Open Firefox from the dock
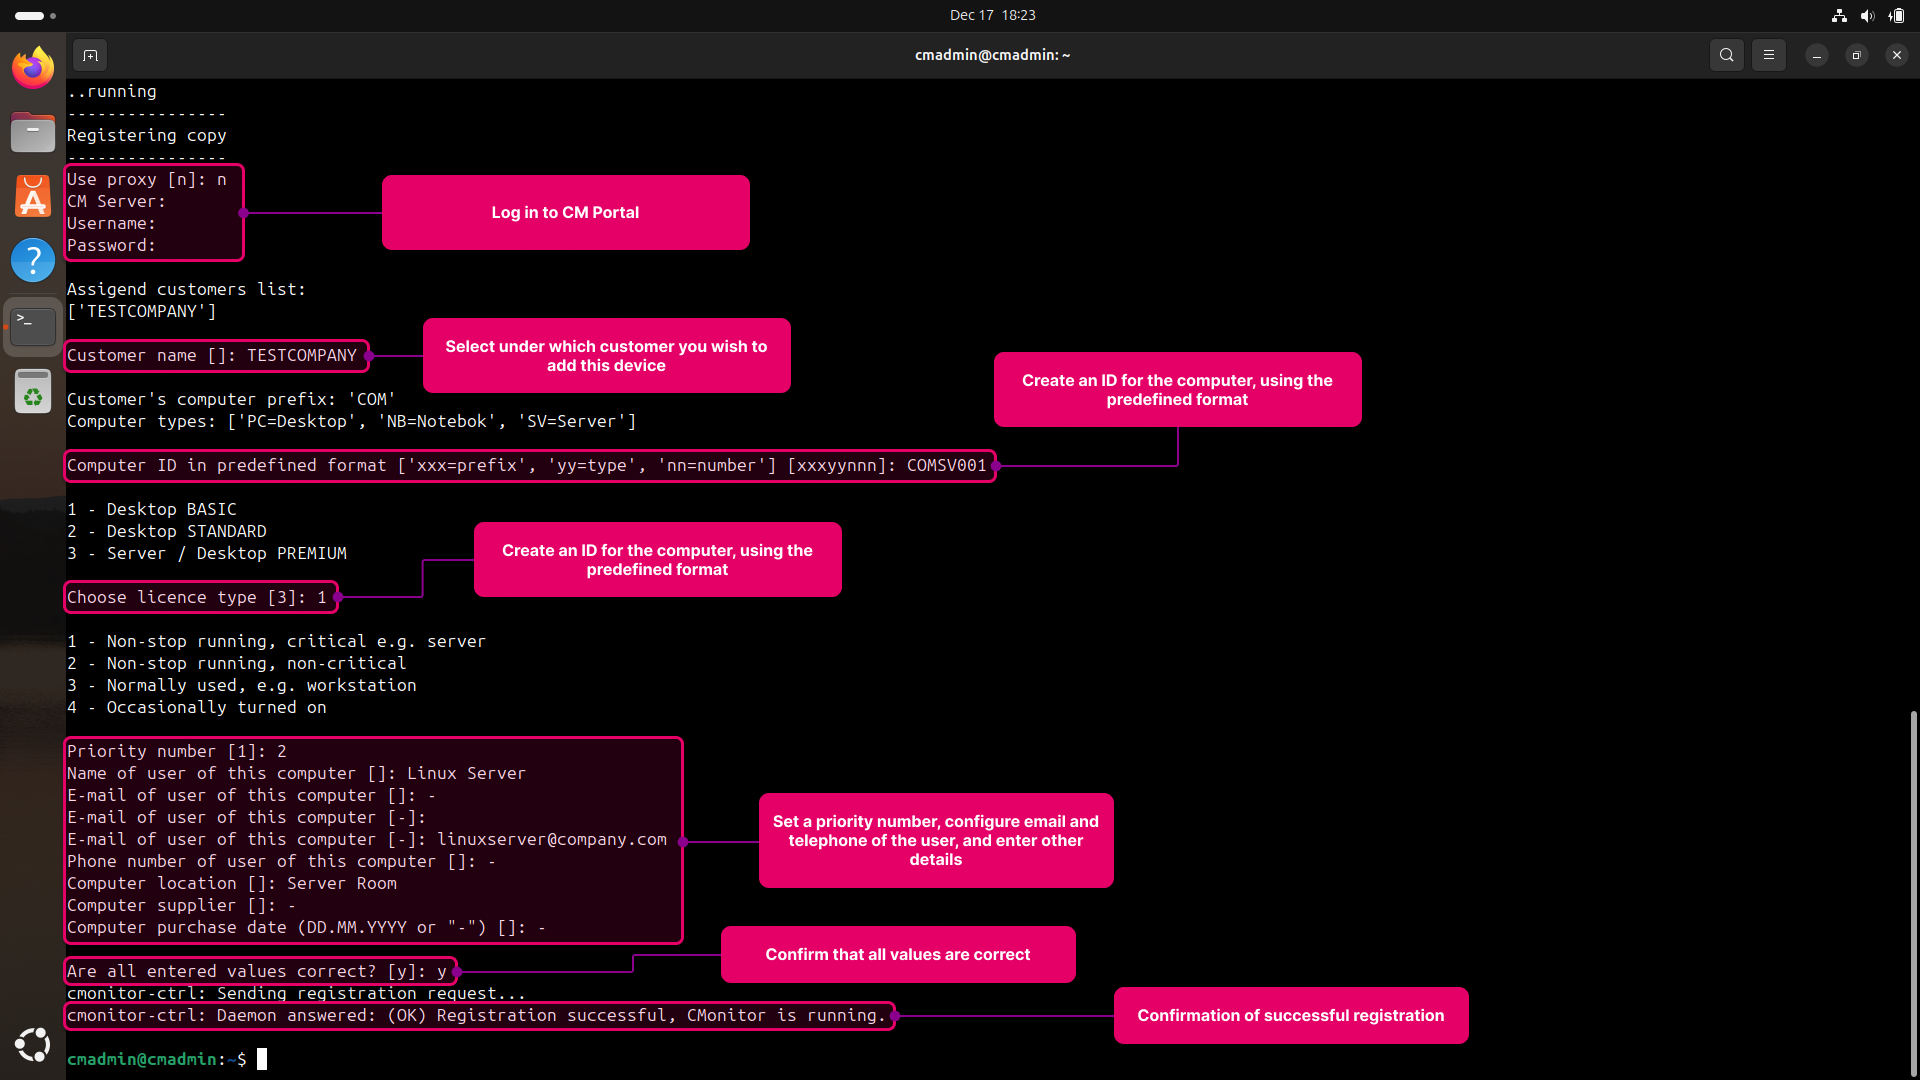This screenshot has width=1920, height=1080. 33,68
